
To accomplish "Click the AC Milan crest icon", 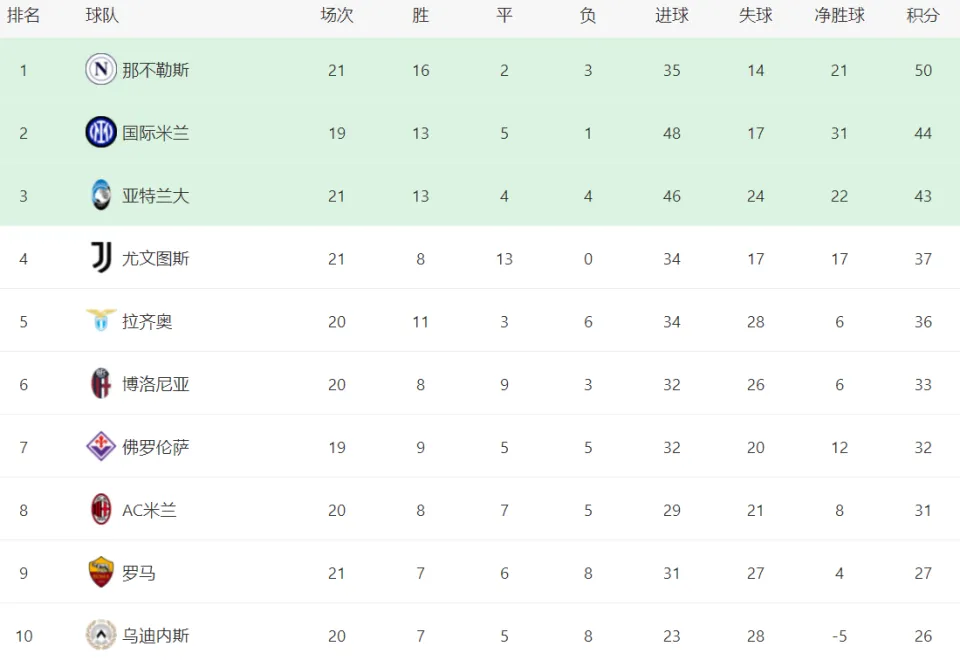I will (101, 509).
